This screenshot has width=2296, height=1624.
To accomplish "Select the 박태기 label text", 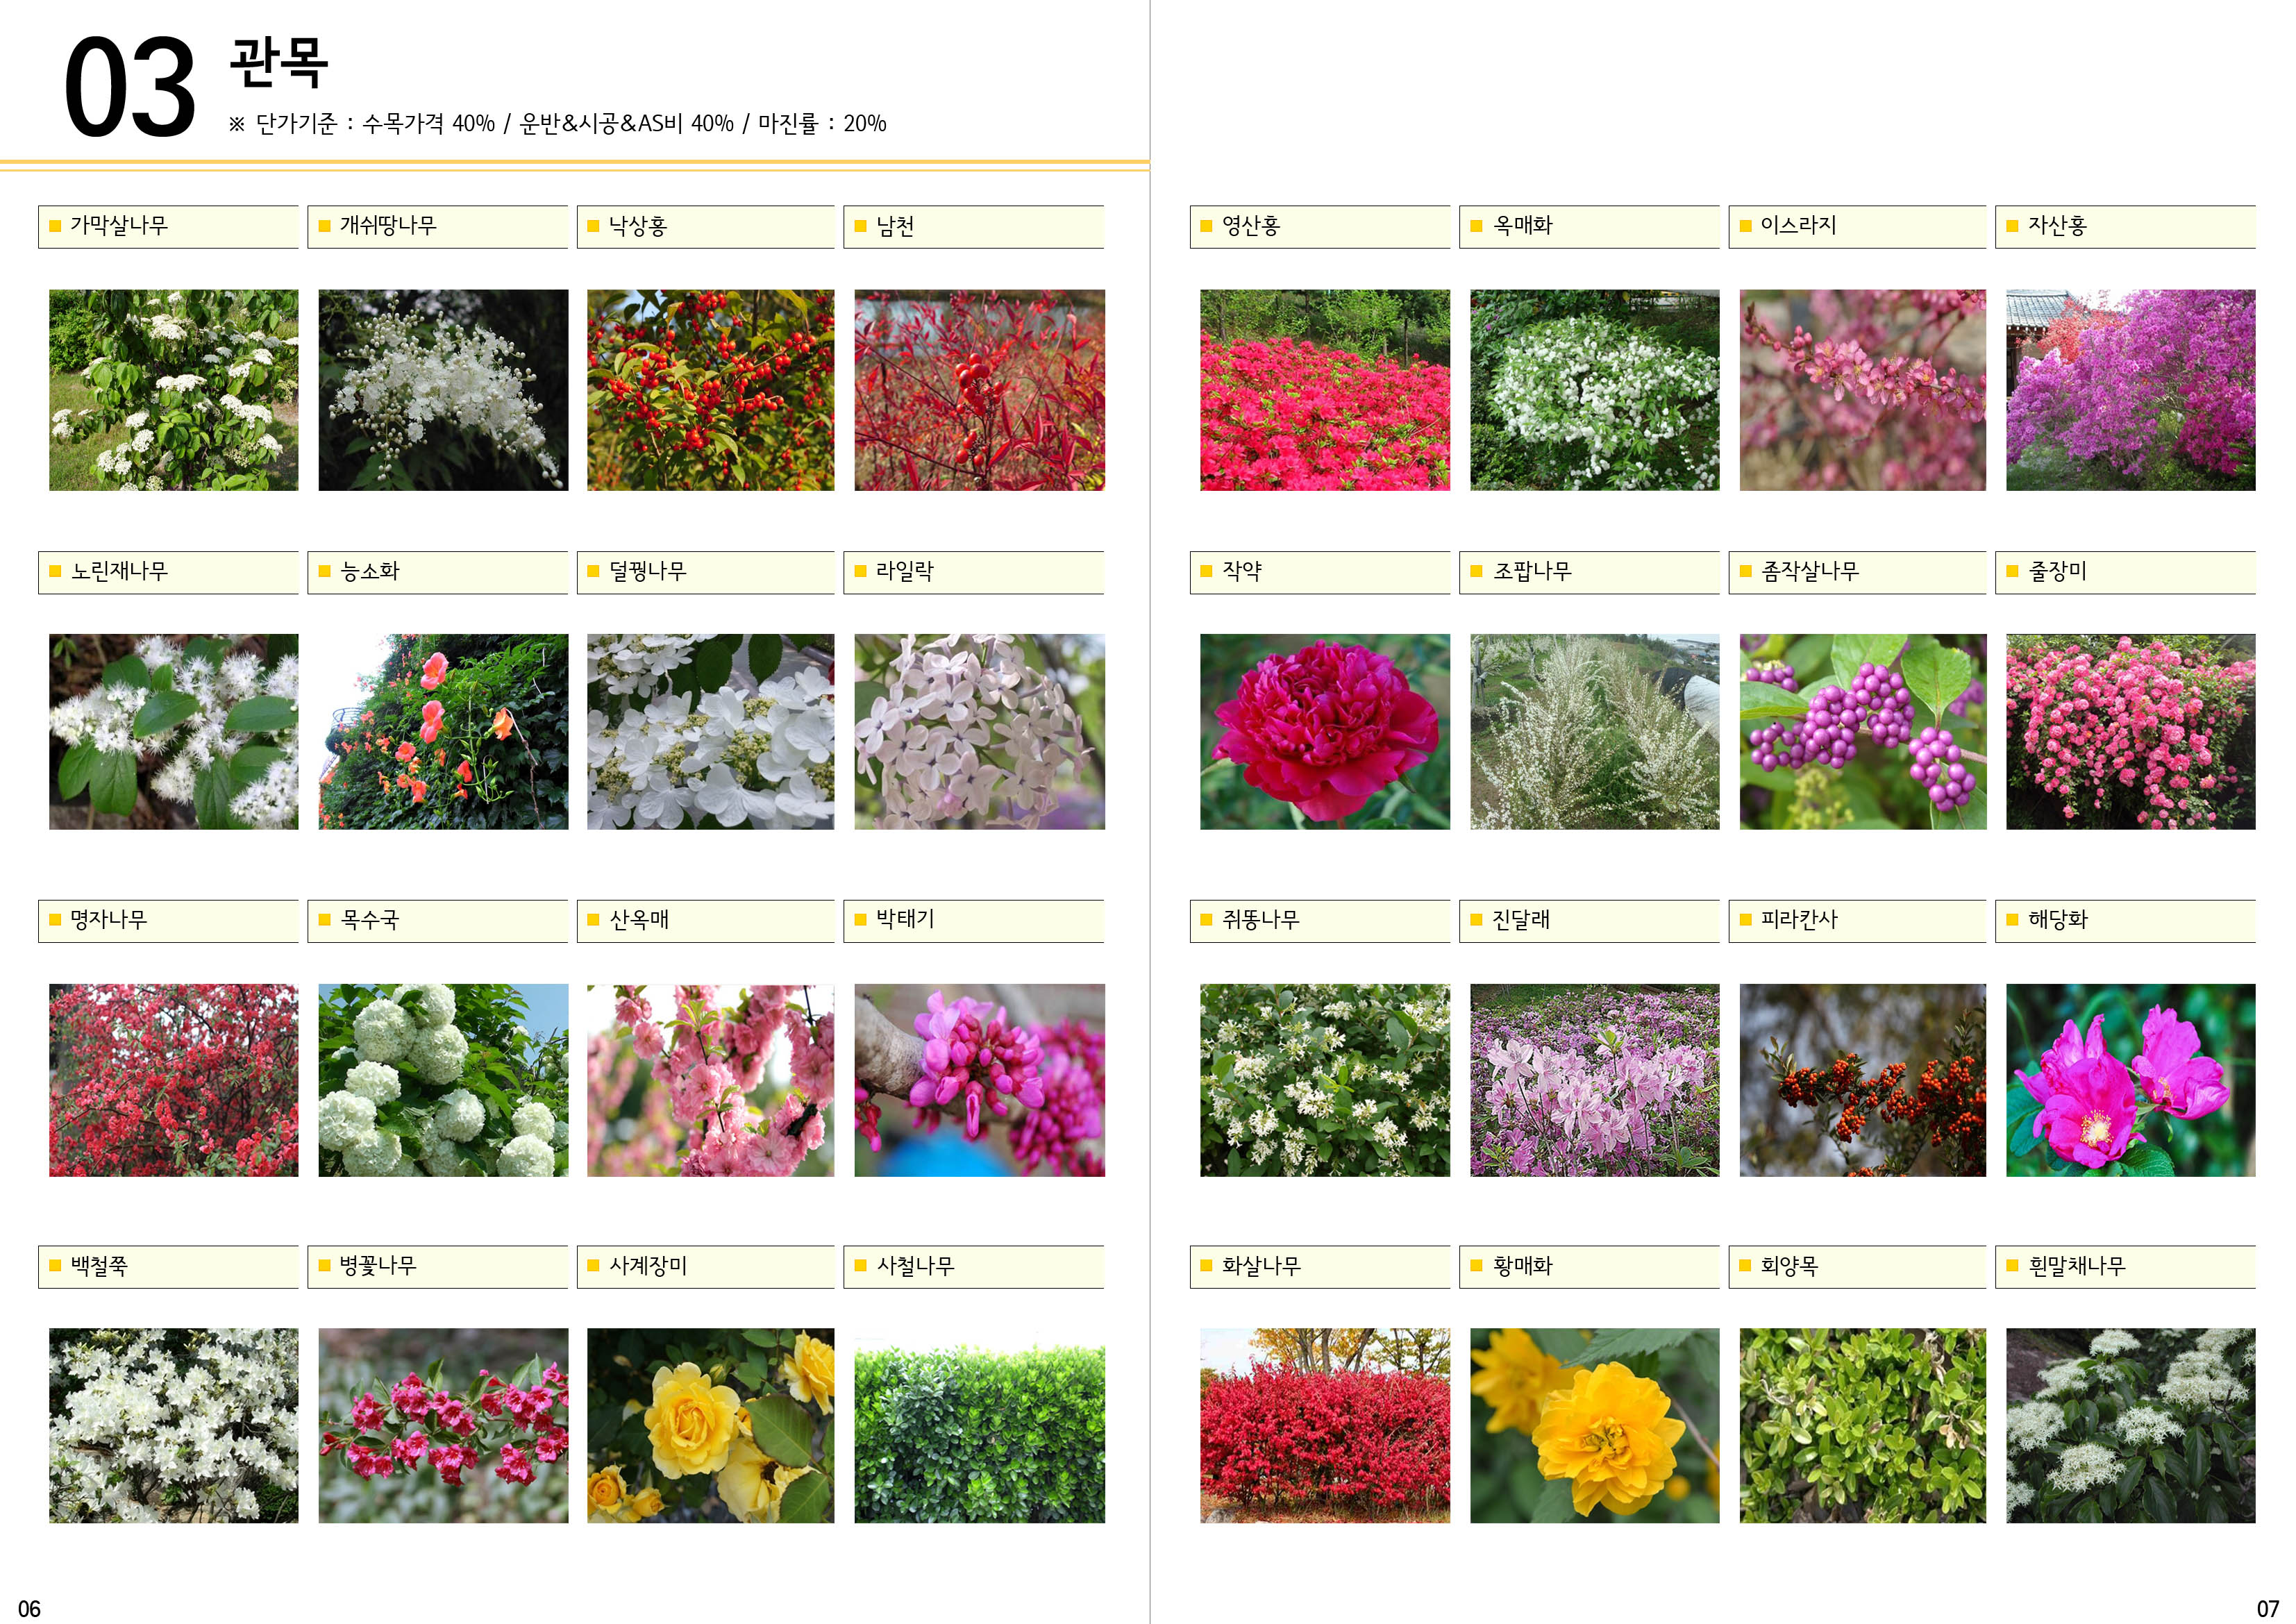I will (x=905, y=918).
